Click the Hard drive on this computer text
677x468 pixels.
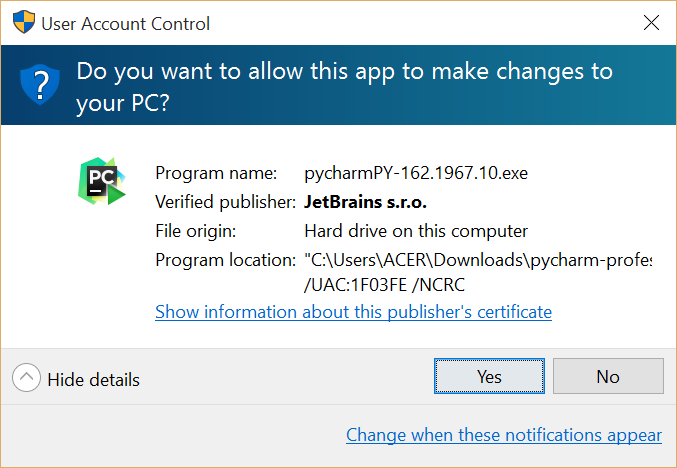click(416, 231)
